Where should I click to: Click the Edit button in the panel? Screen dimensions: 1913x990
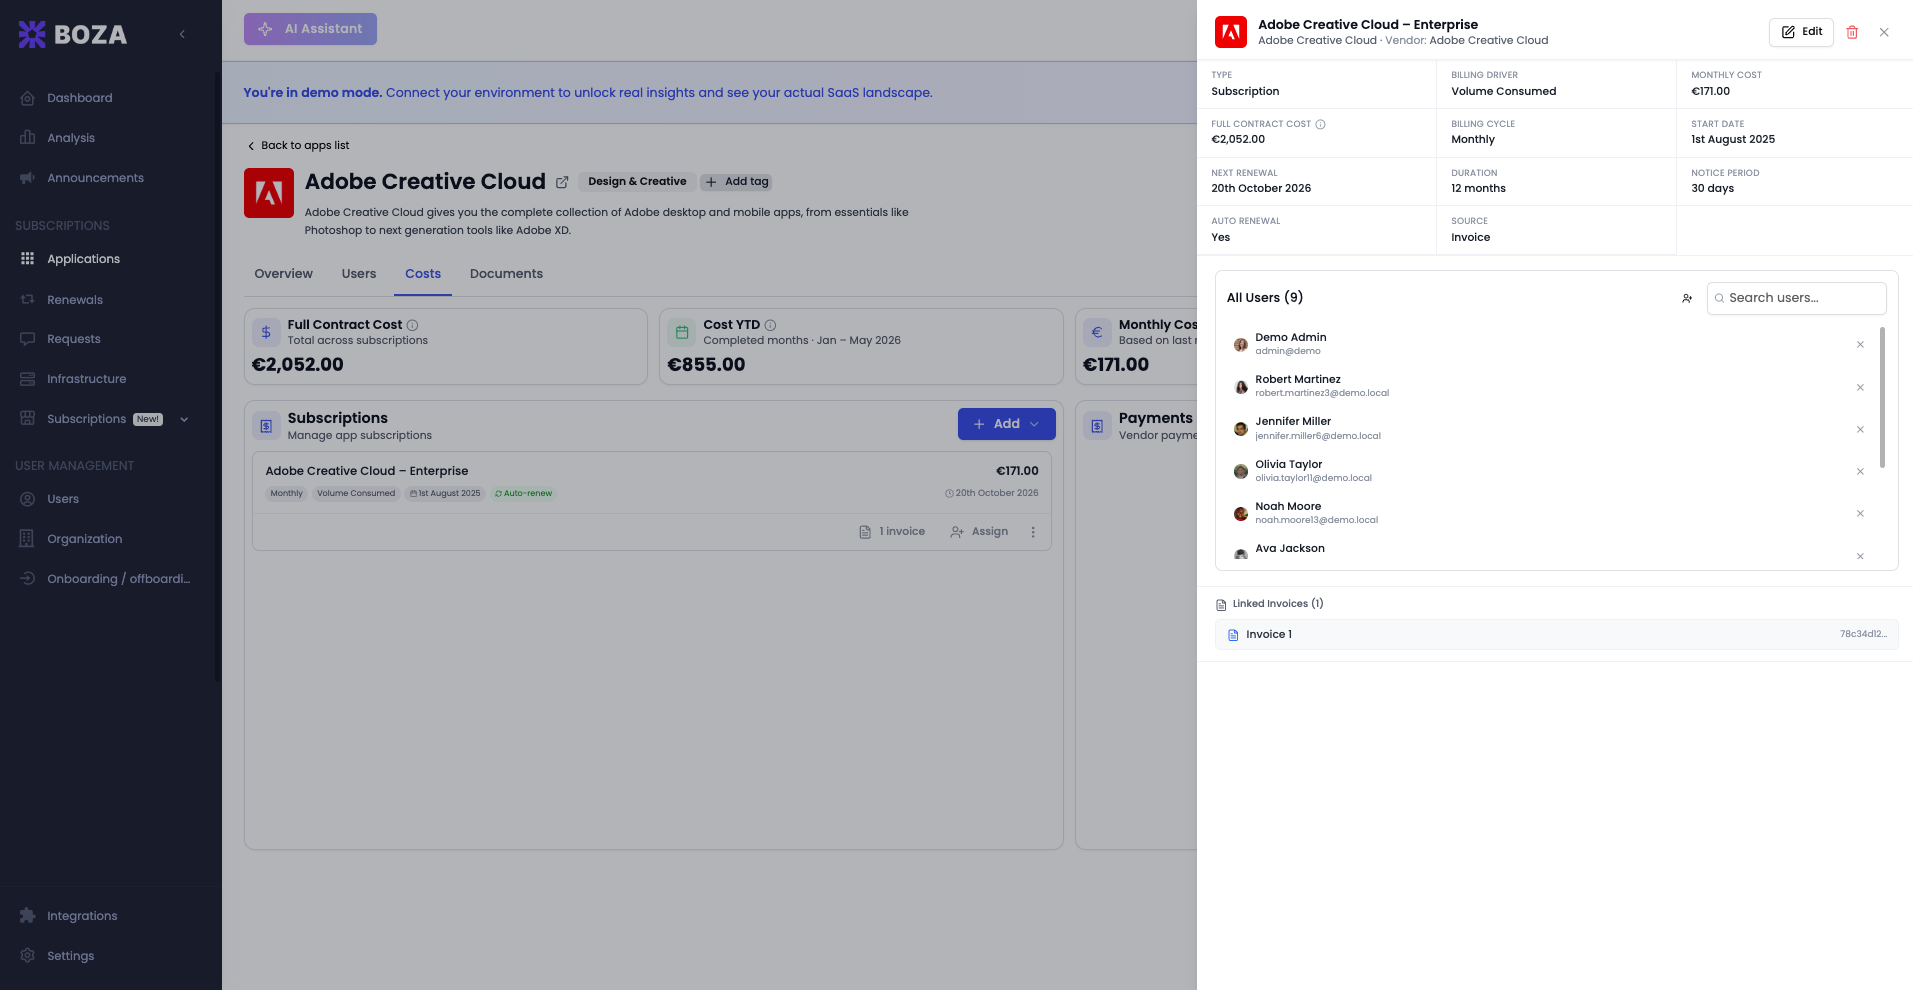[1801, 32]
